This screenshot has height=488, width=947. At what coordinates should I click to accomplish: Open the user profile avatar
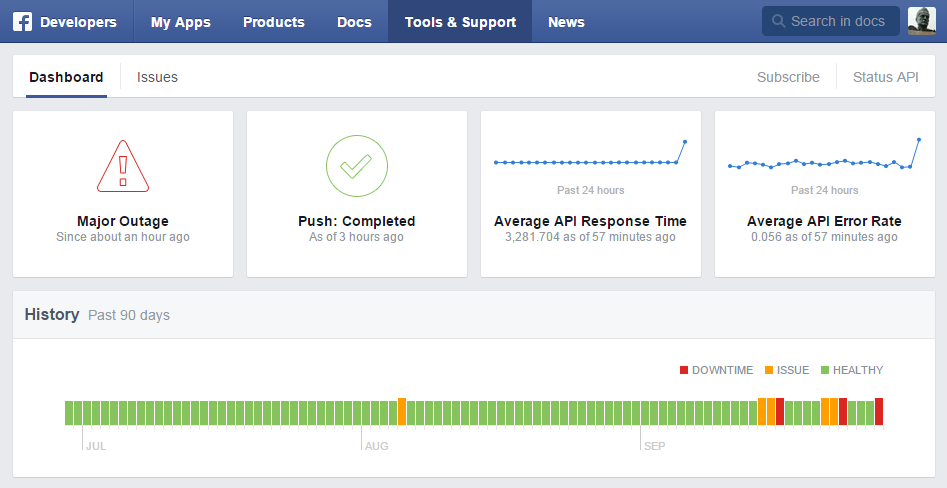(x=921, y=21)
